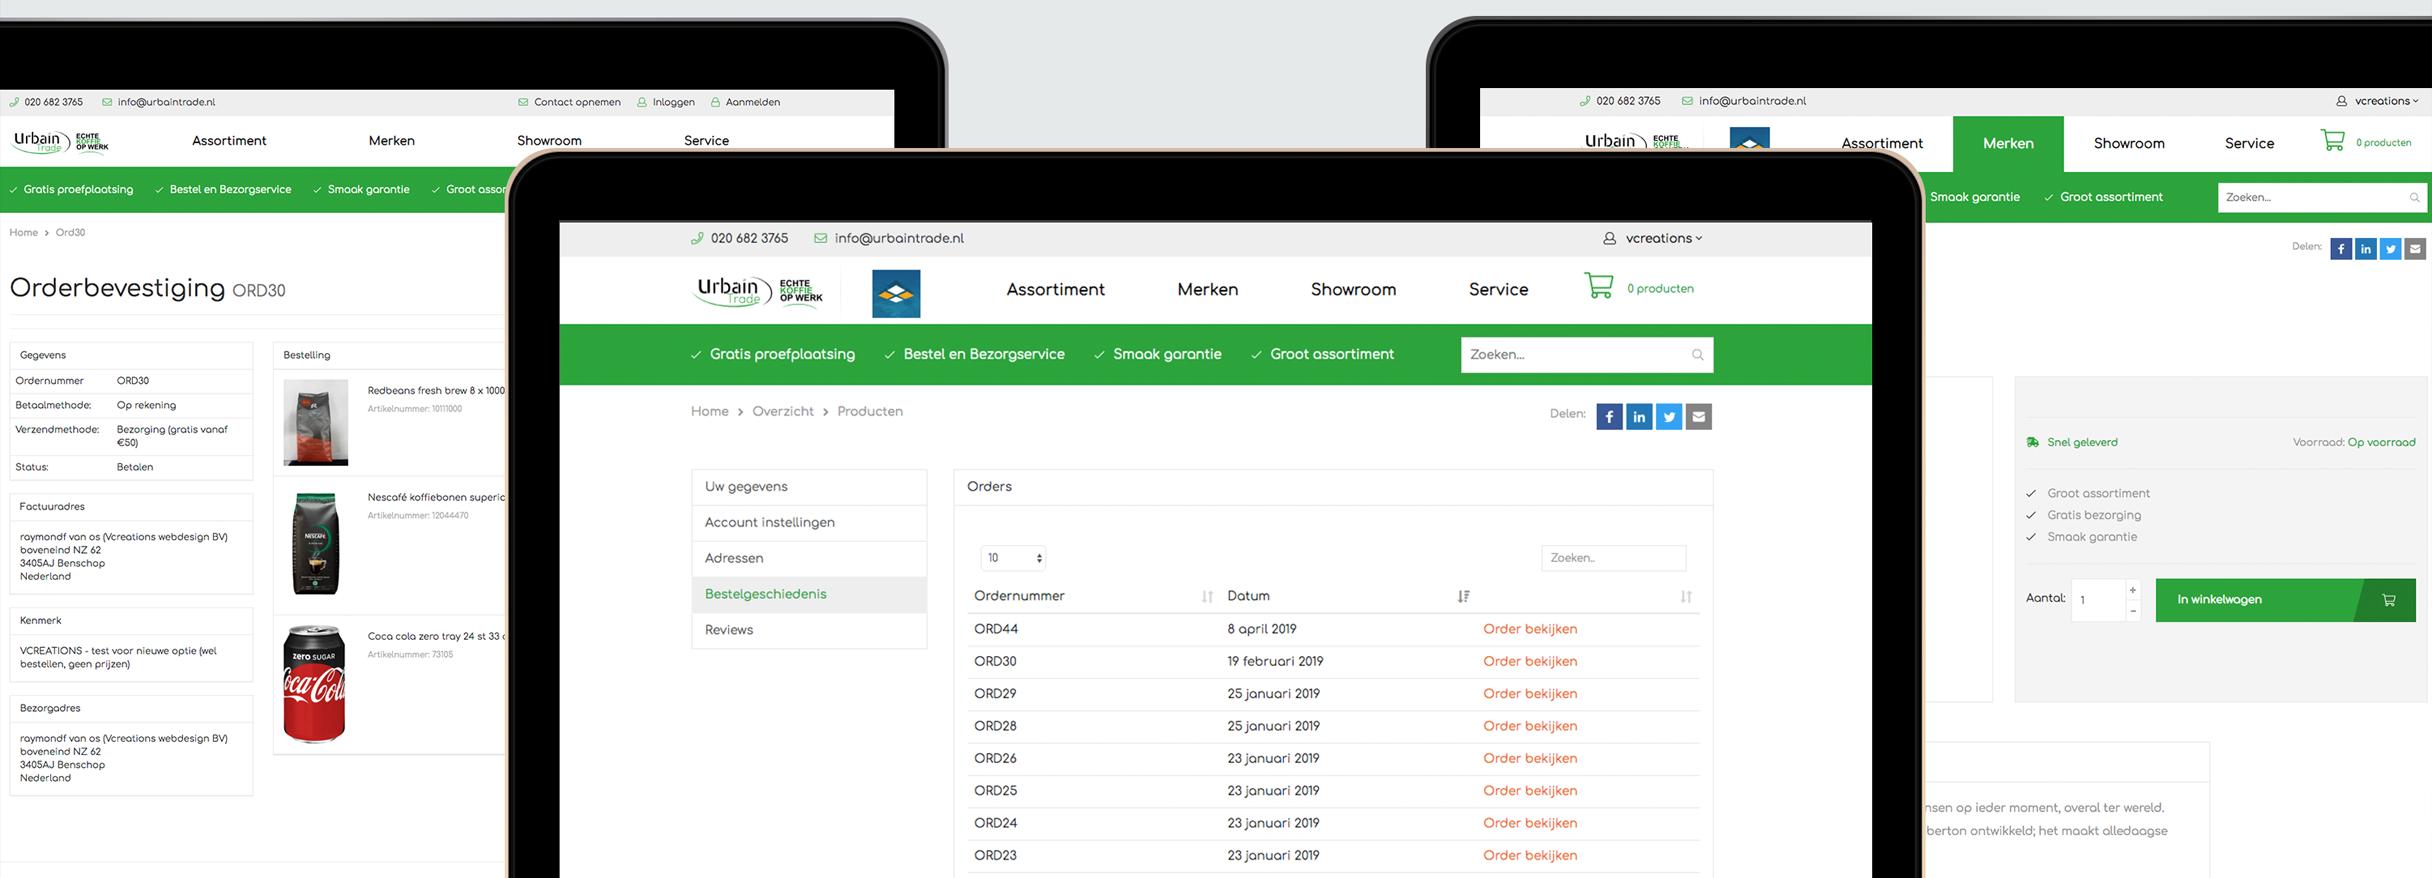Click Order bekijken for ORD30
This screenshot has width=2432, height=878.
click(1530, 662)
